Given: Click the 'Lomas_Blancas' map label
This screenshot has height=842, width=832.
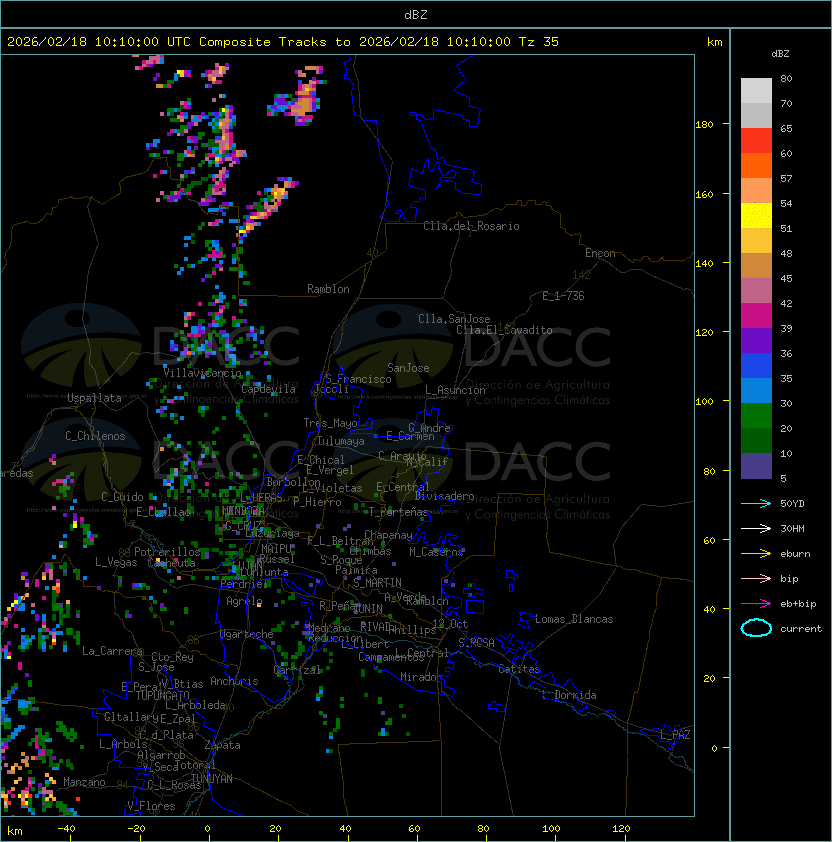Looking at the screenshot, I should [x=574, y=619].
